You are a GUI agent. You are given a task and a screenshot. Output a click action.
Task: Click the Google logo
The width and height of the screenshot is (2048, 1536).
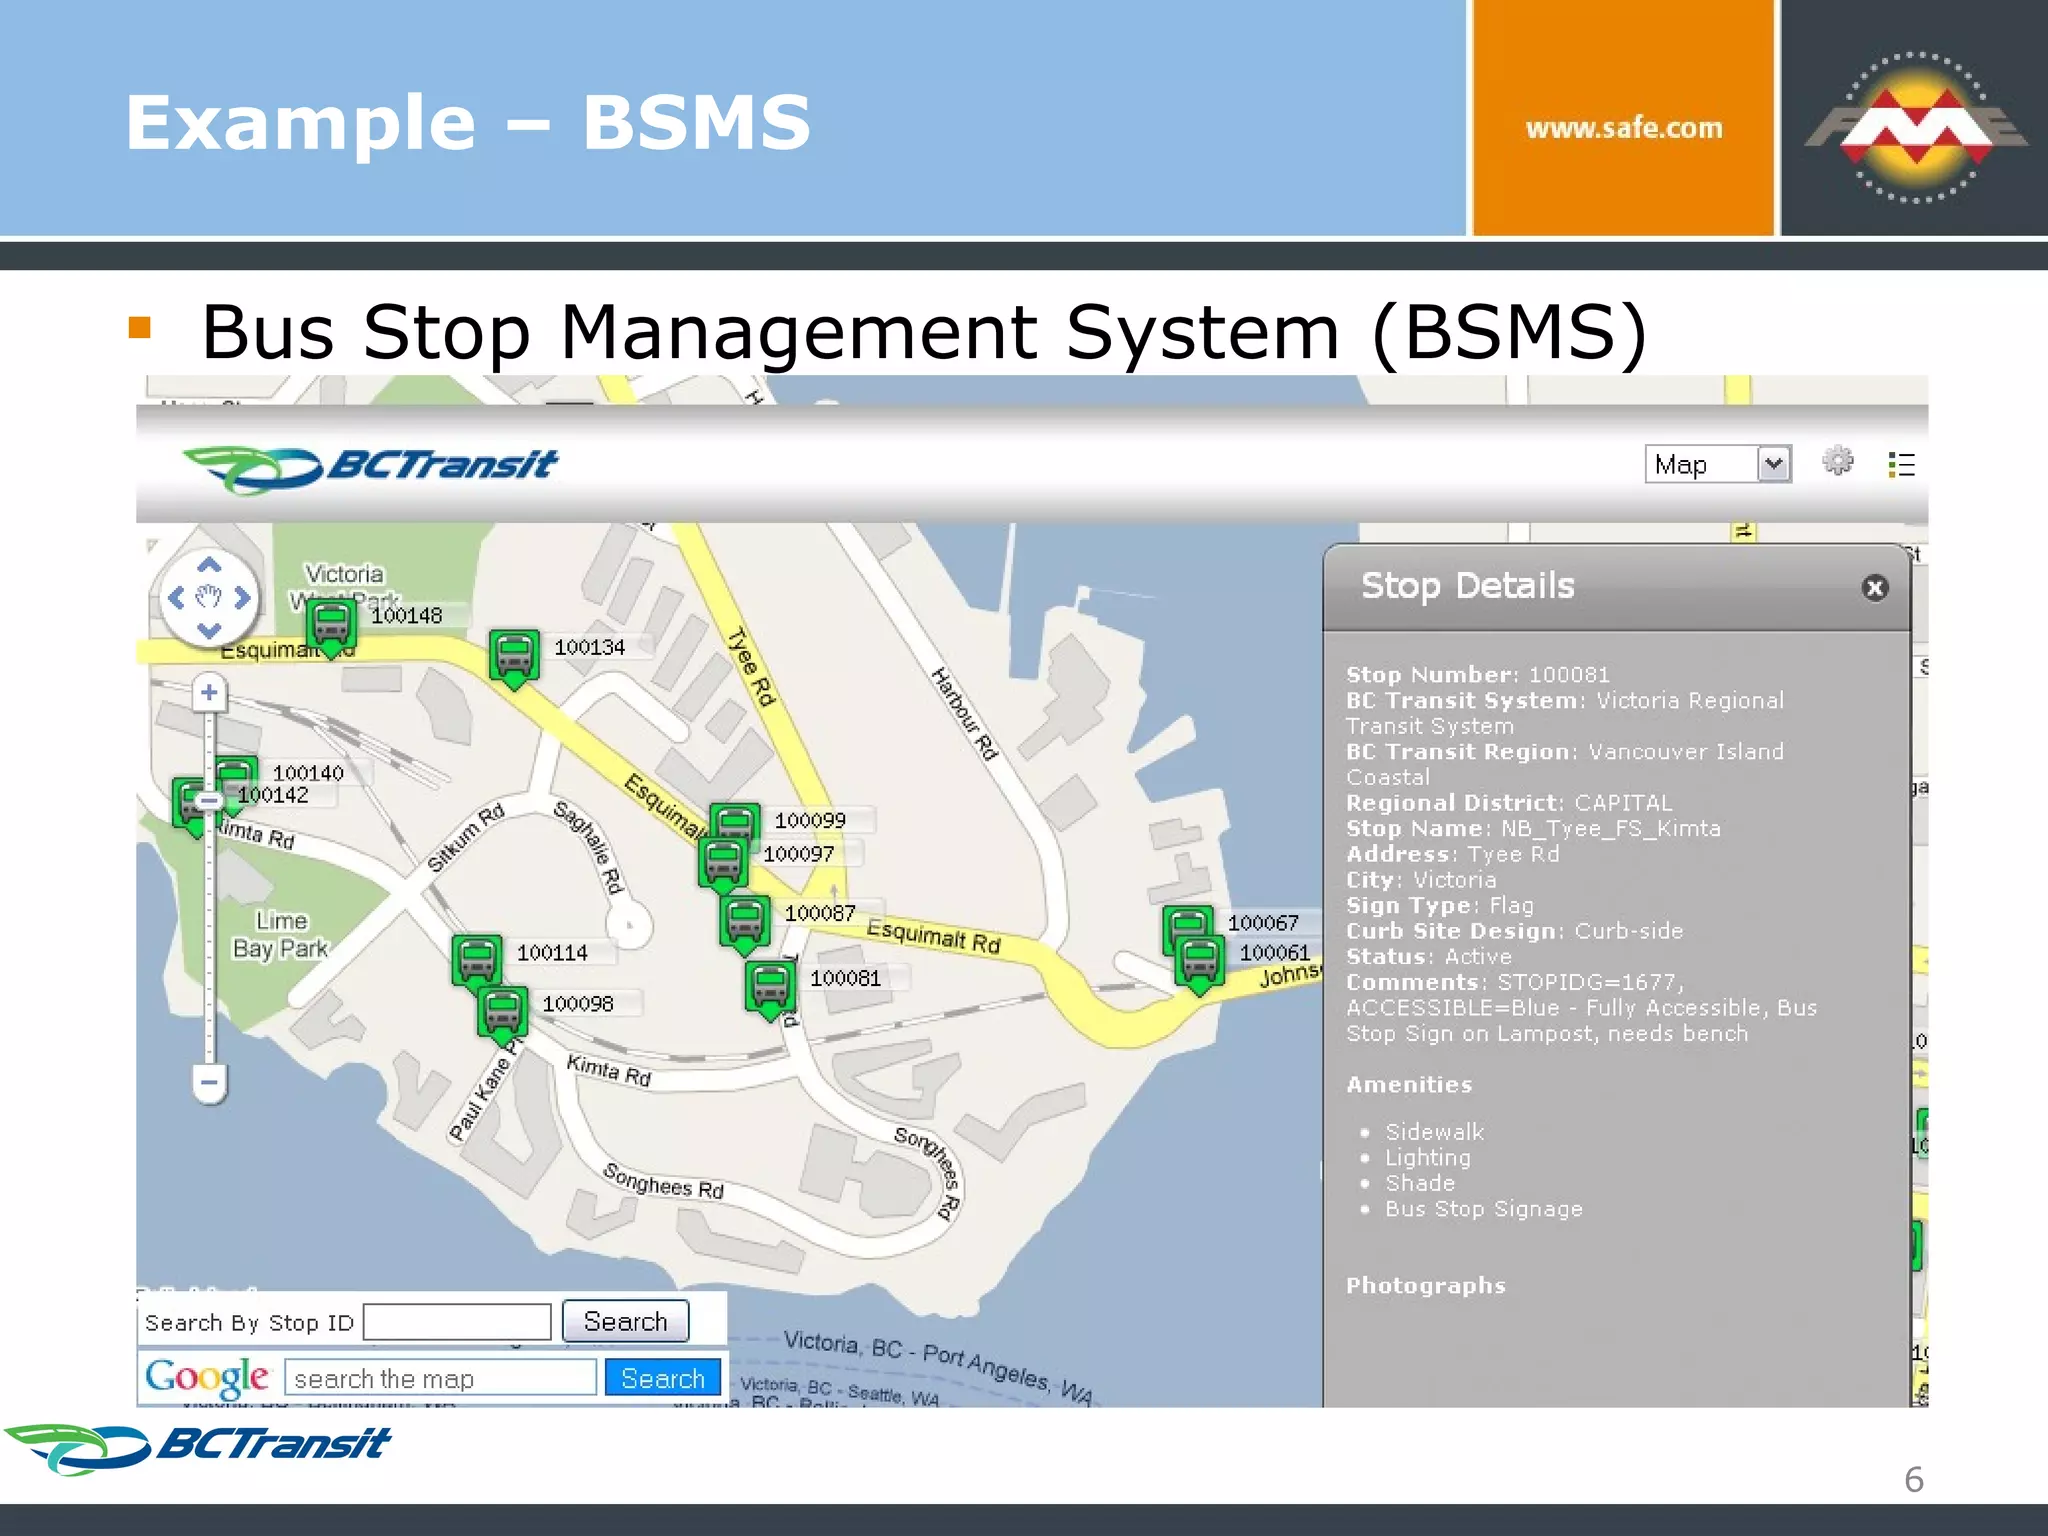(x=207, y=1378)
